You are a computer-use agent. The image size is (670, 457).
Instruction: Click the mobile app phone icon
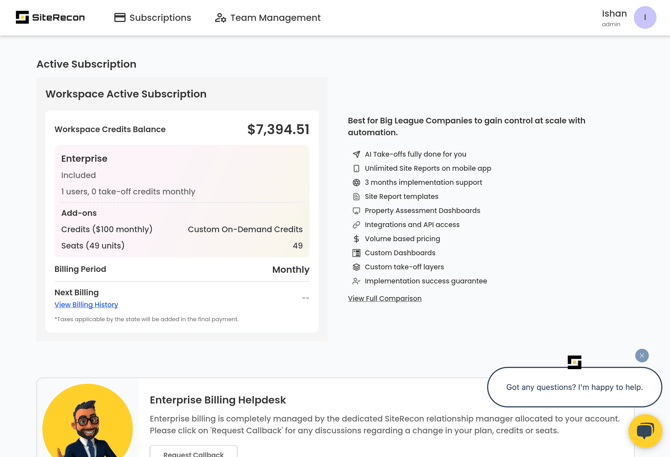356,168
